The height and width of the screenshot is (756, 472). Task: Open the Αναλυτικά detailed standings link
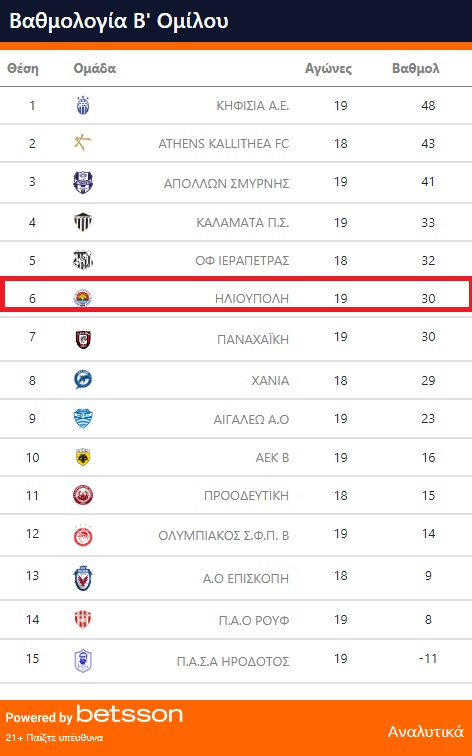[426, 731]
